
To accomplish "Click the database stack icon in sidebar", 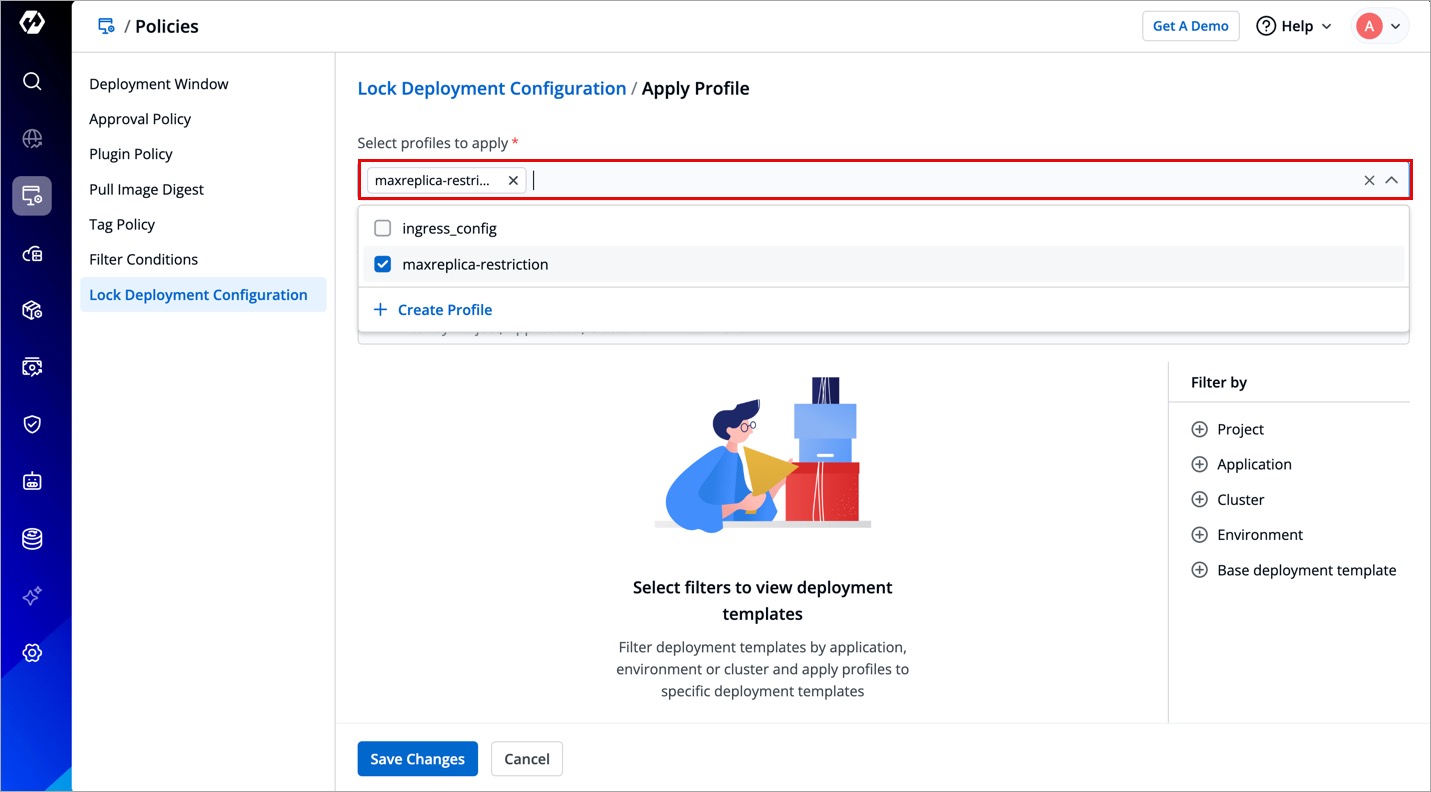I will coord(32,539).
